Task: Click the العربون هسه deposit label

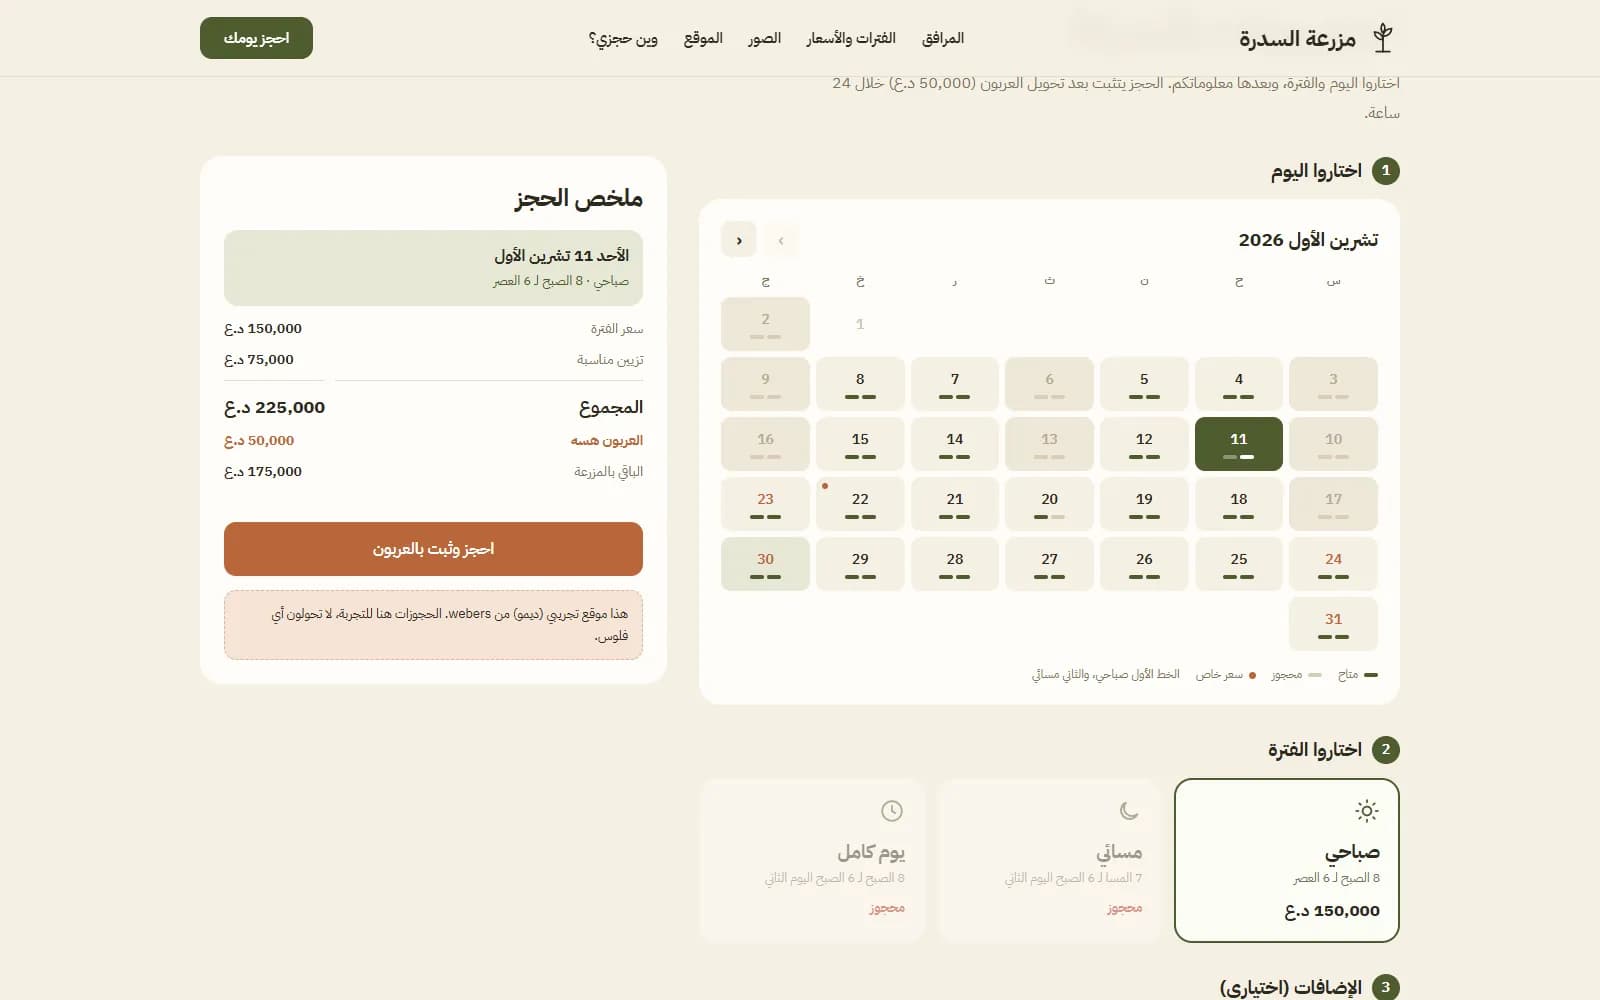Action: [x=607, y=440]
